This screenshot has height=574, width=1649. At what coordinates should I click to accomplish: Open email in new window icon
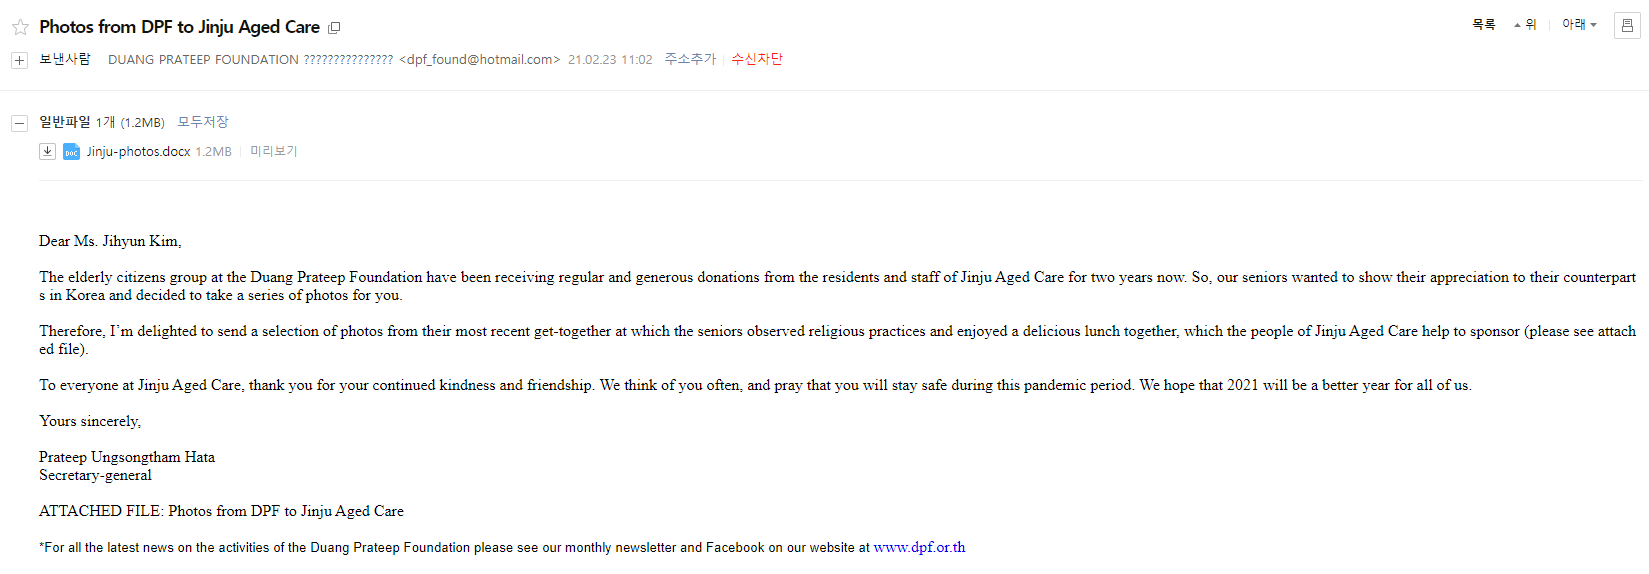(x=334, y=28)
